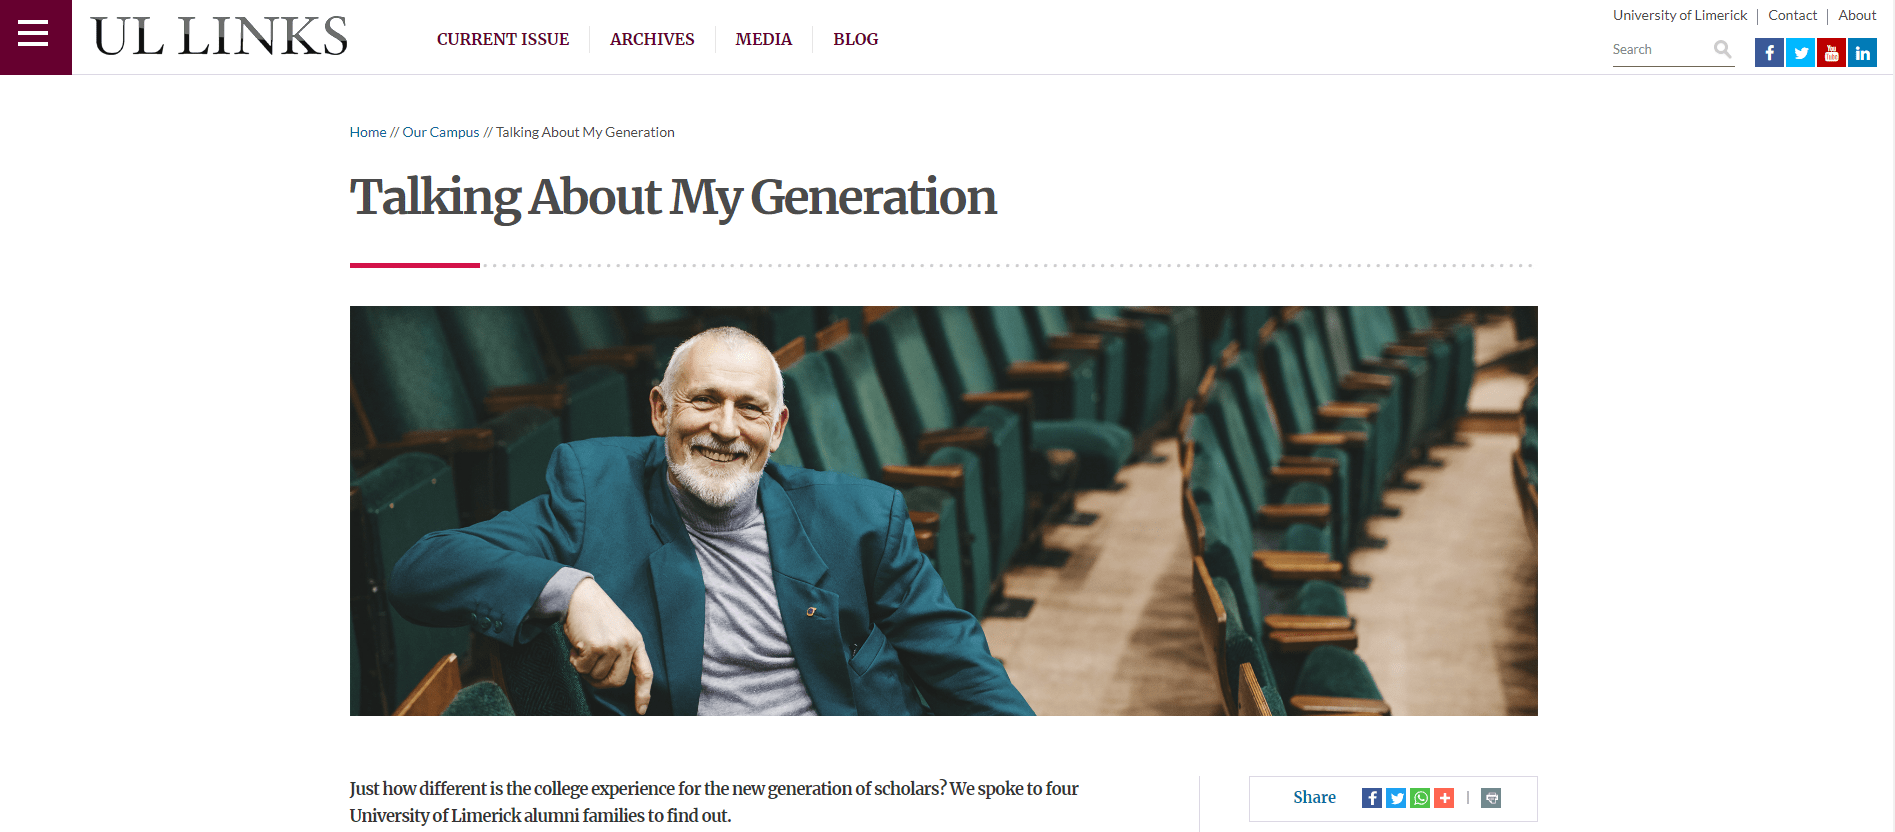Open the header Facebook page icon
1895x832 pixels.
click(x=1769, y=53)
